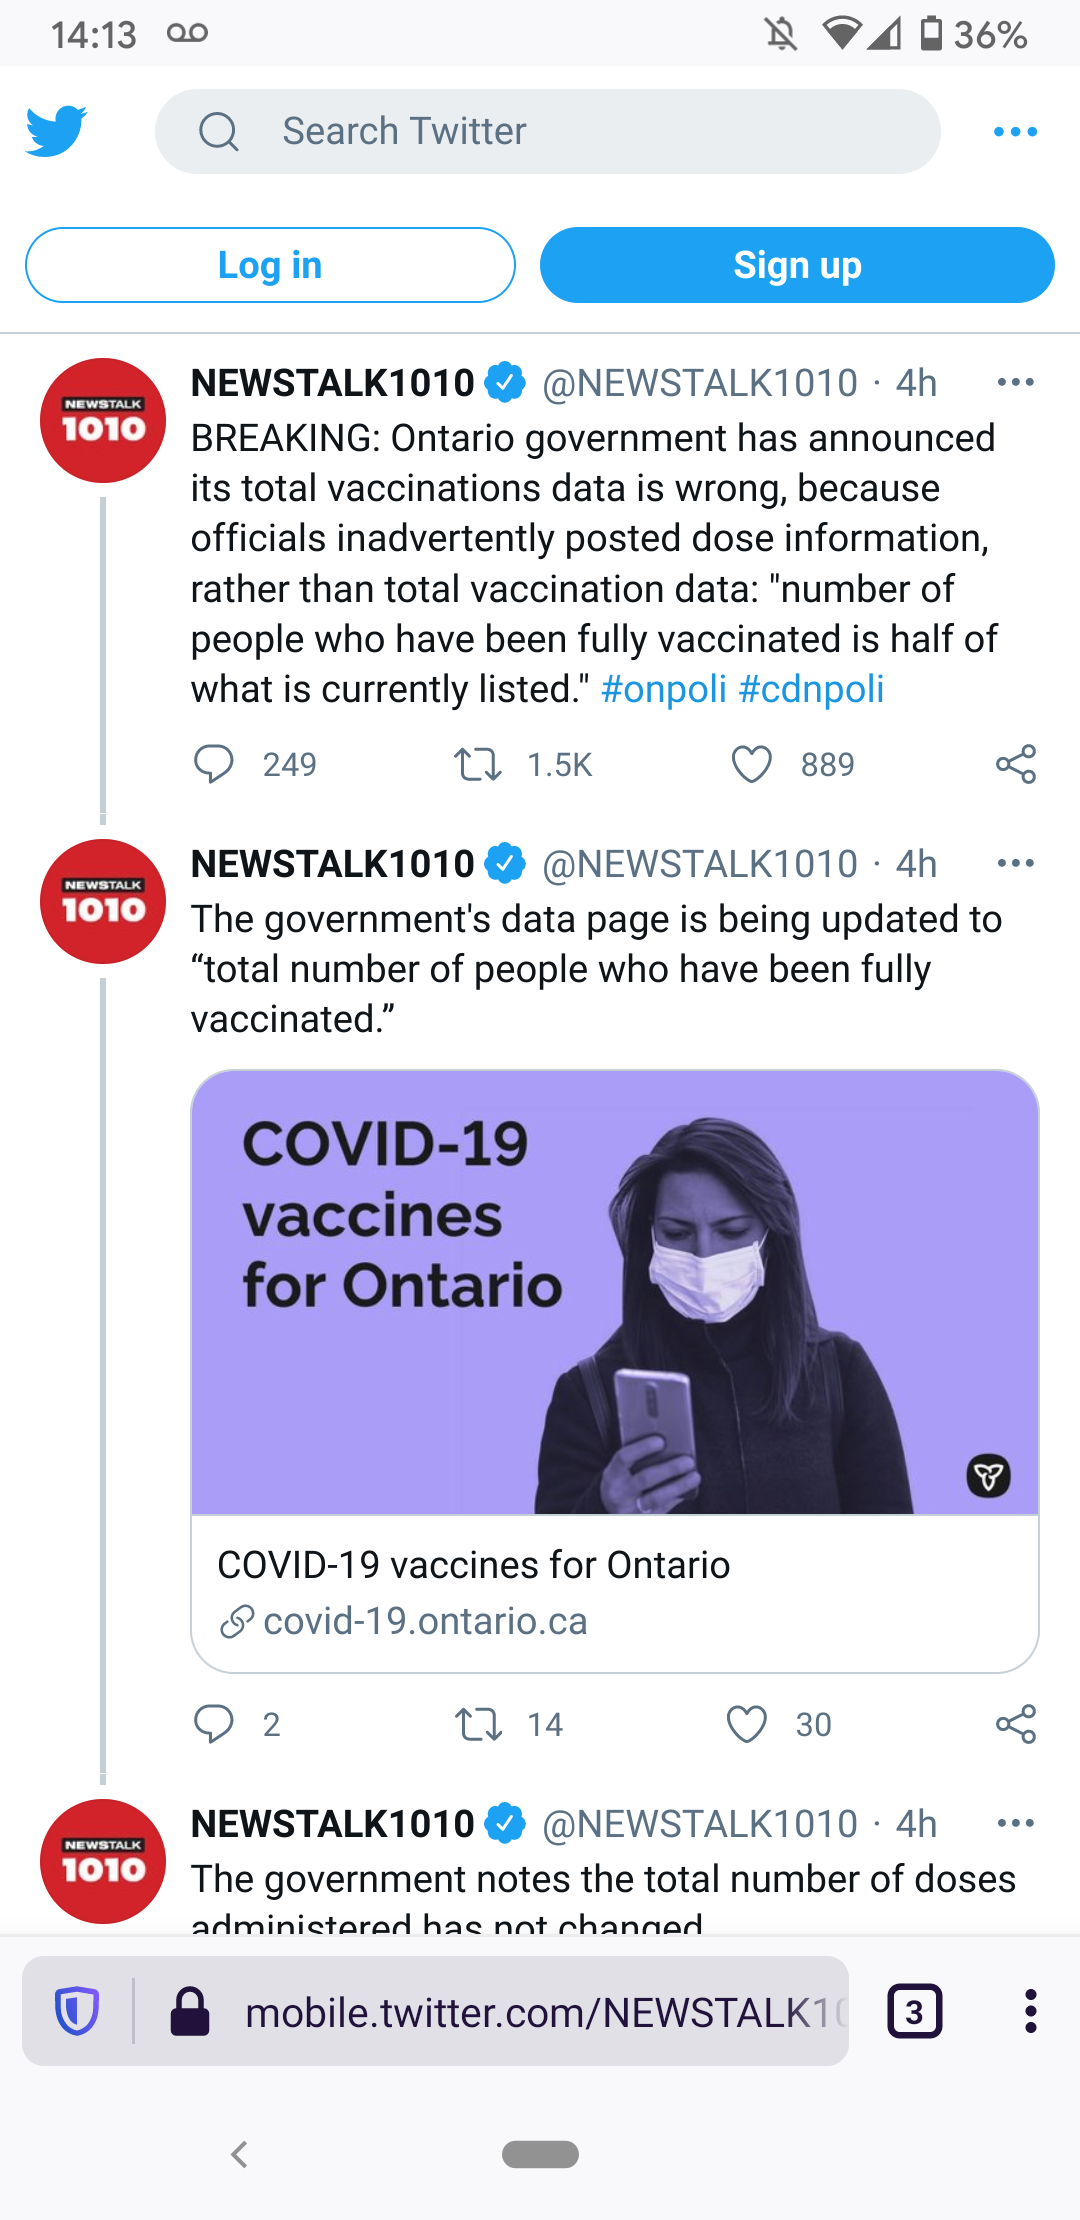Image resolution: width=1080 pixels, height=2220 pixels.
Task: Open more menu on the data page tweet
Action: tap(1015, 863)
